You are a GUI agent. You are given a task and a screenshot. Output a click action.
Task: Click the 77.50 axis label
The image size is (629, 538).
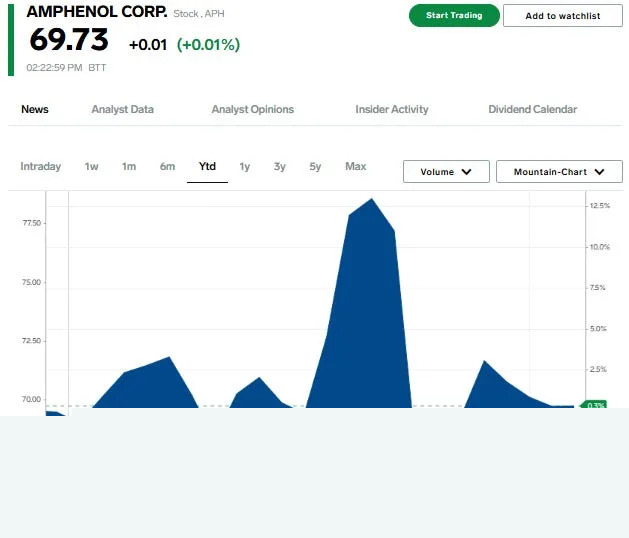pos(31,223)
